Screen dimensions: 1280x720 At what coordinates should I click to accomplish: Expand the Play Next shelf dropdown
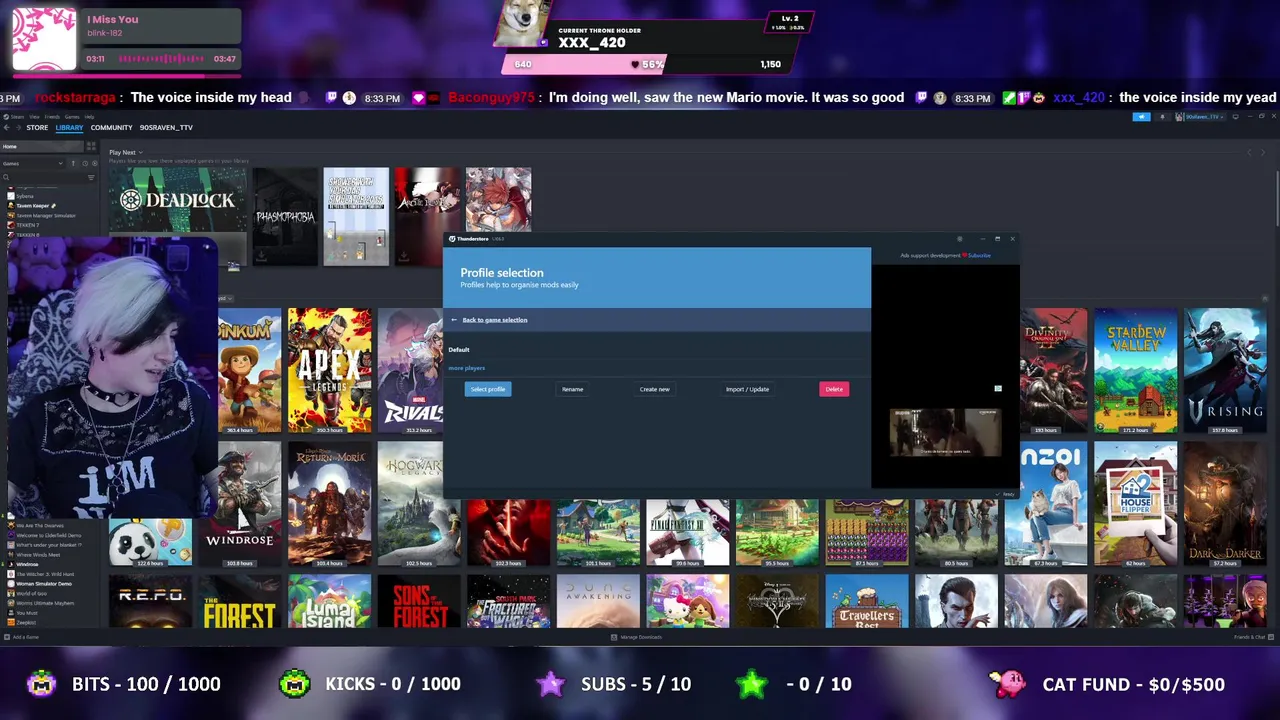click(141, 152)
